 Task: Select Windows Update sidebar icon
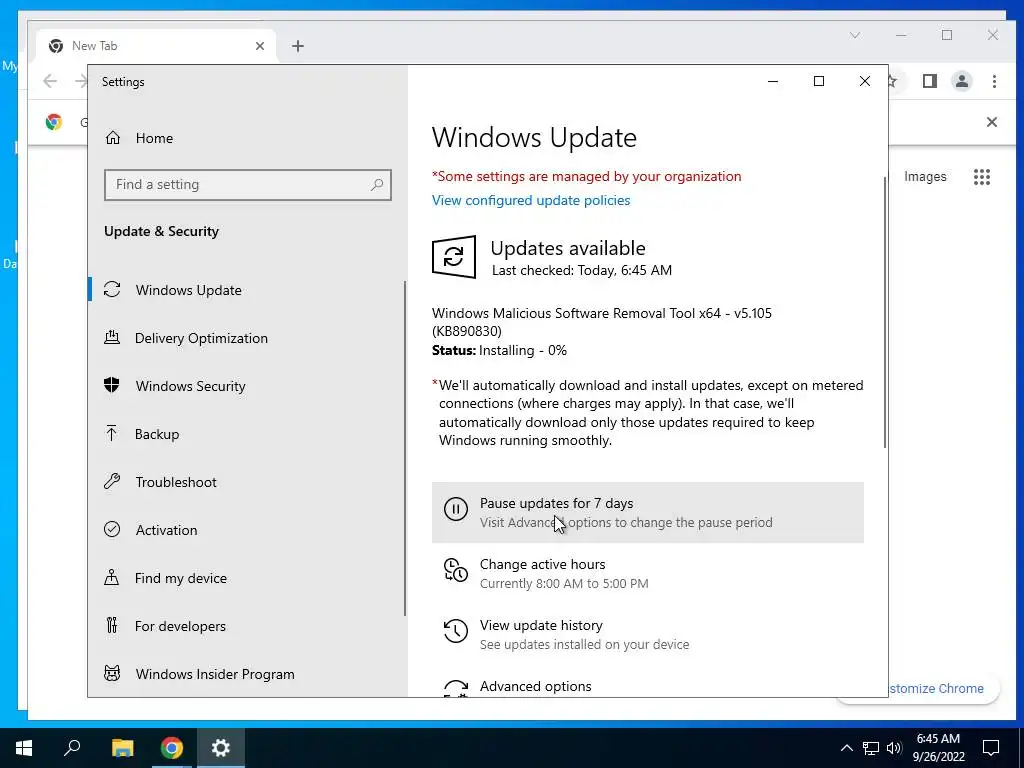point(112,289)
